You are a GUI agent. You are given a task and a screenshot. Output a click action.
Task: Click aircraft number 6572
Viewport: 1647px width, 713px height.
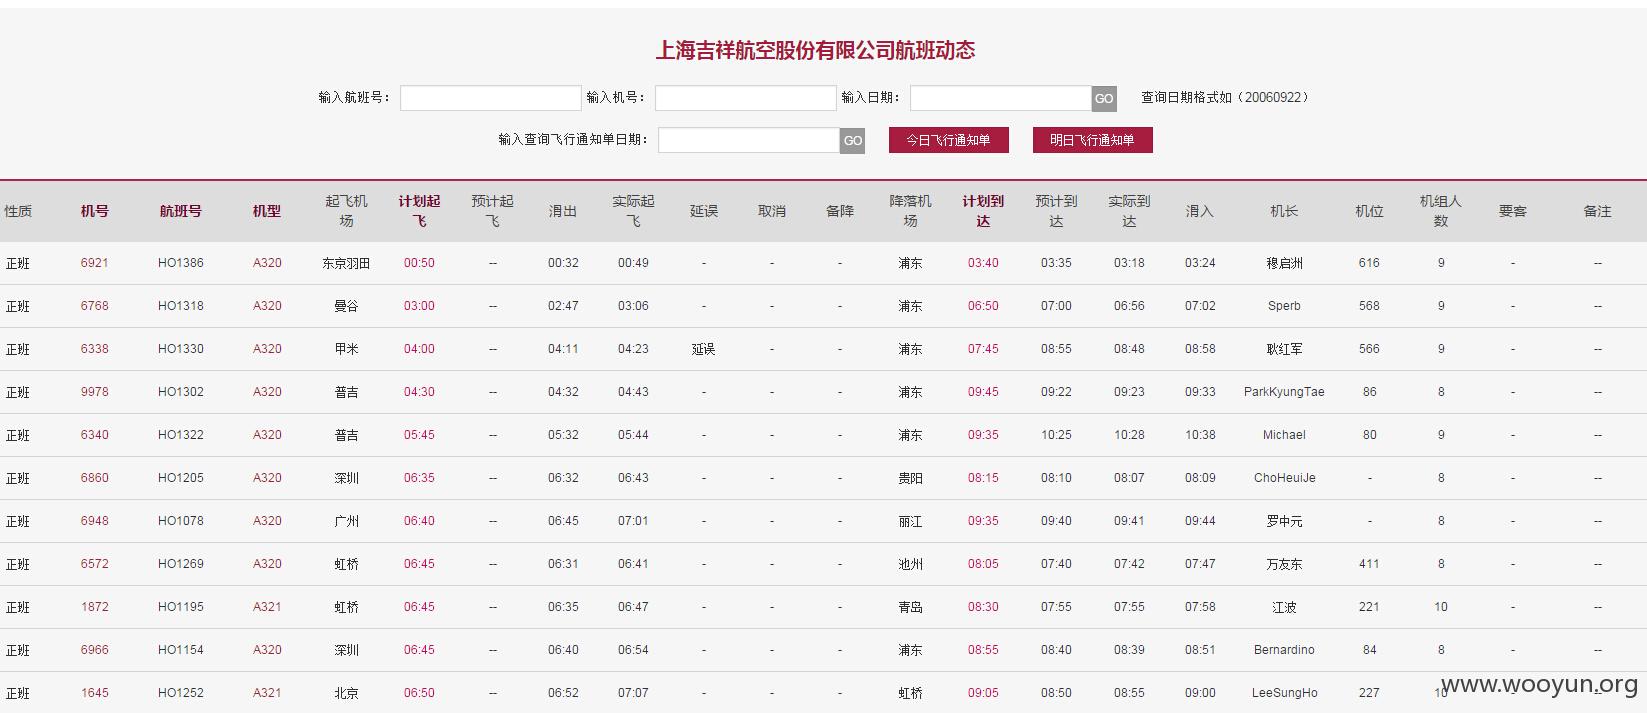point(95,564)
